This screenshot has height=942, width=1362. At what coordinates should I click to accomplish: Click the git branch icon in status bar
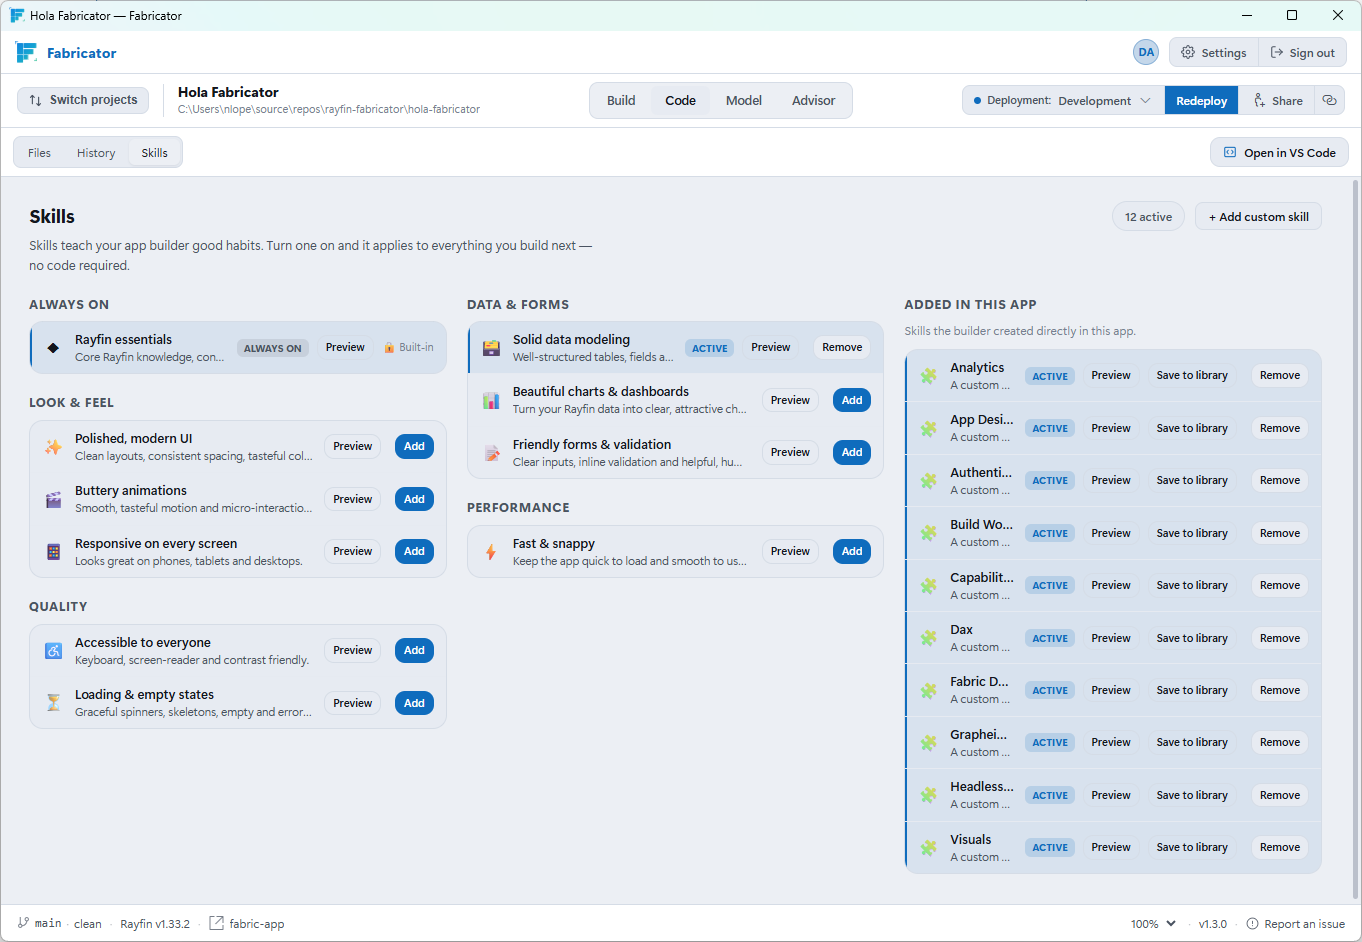pos(23,923)
